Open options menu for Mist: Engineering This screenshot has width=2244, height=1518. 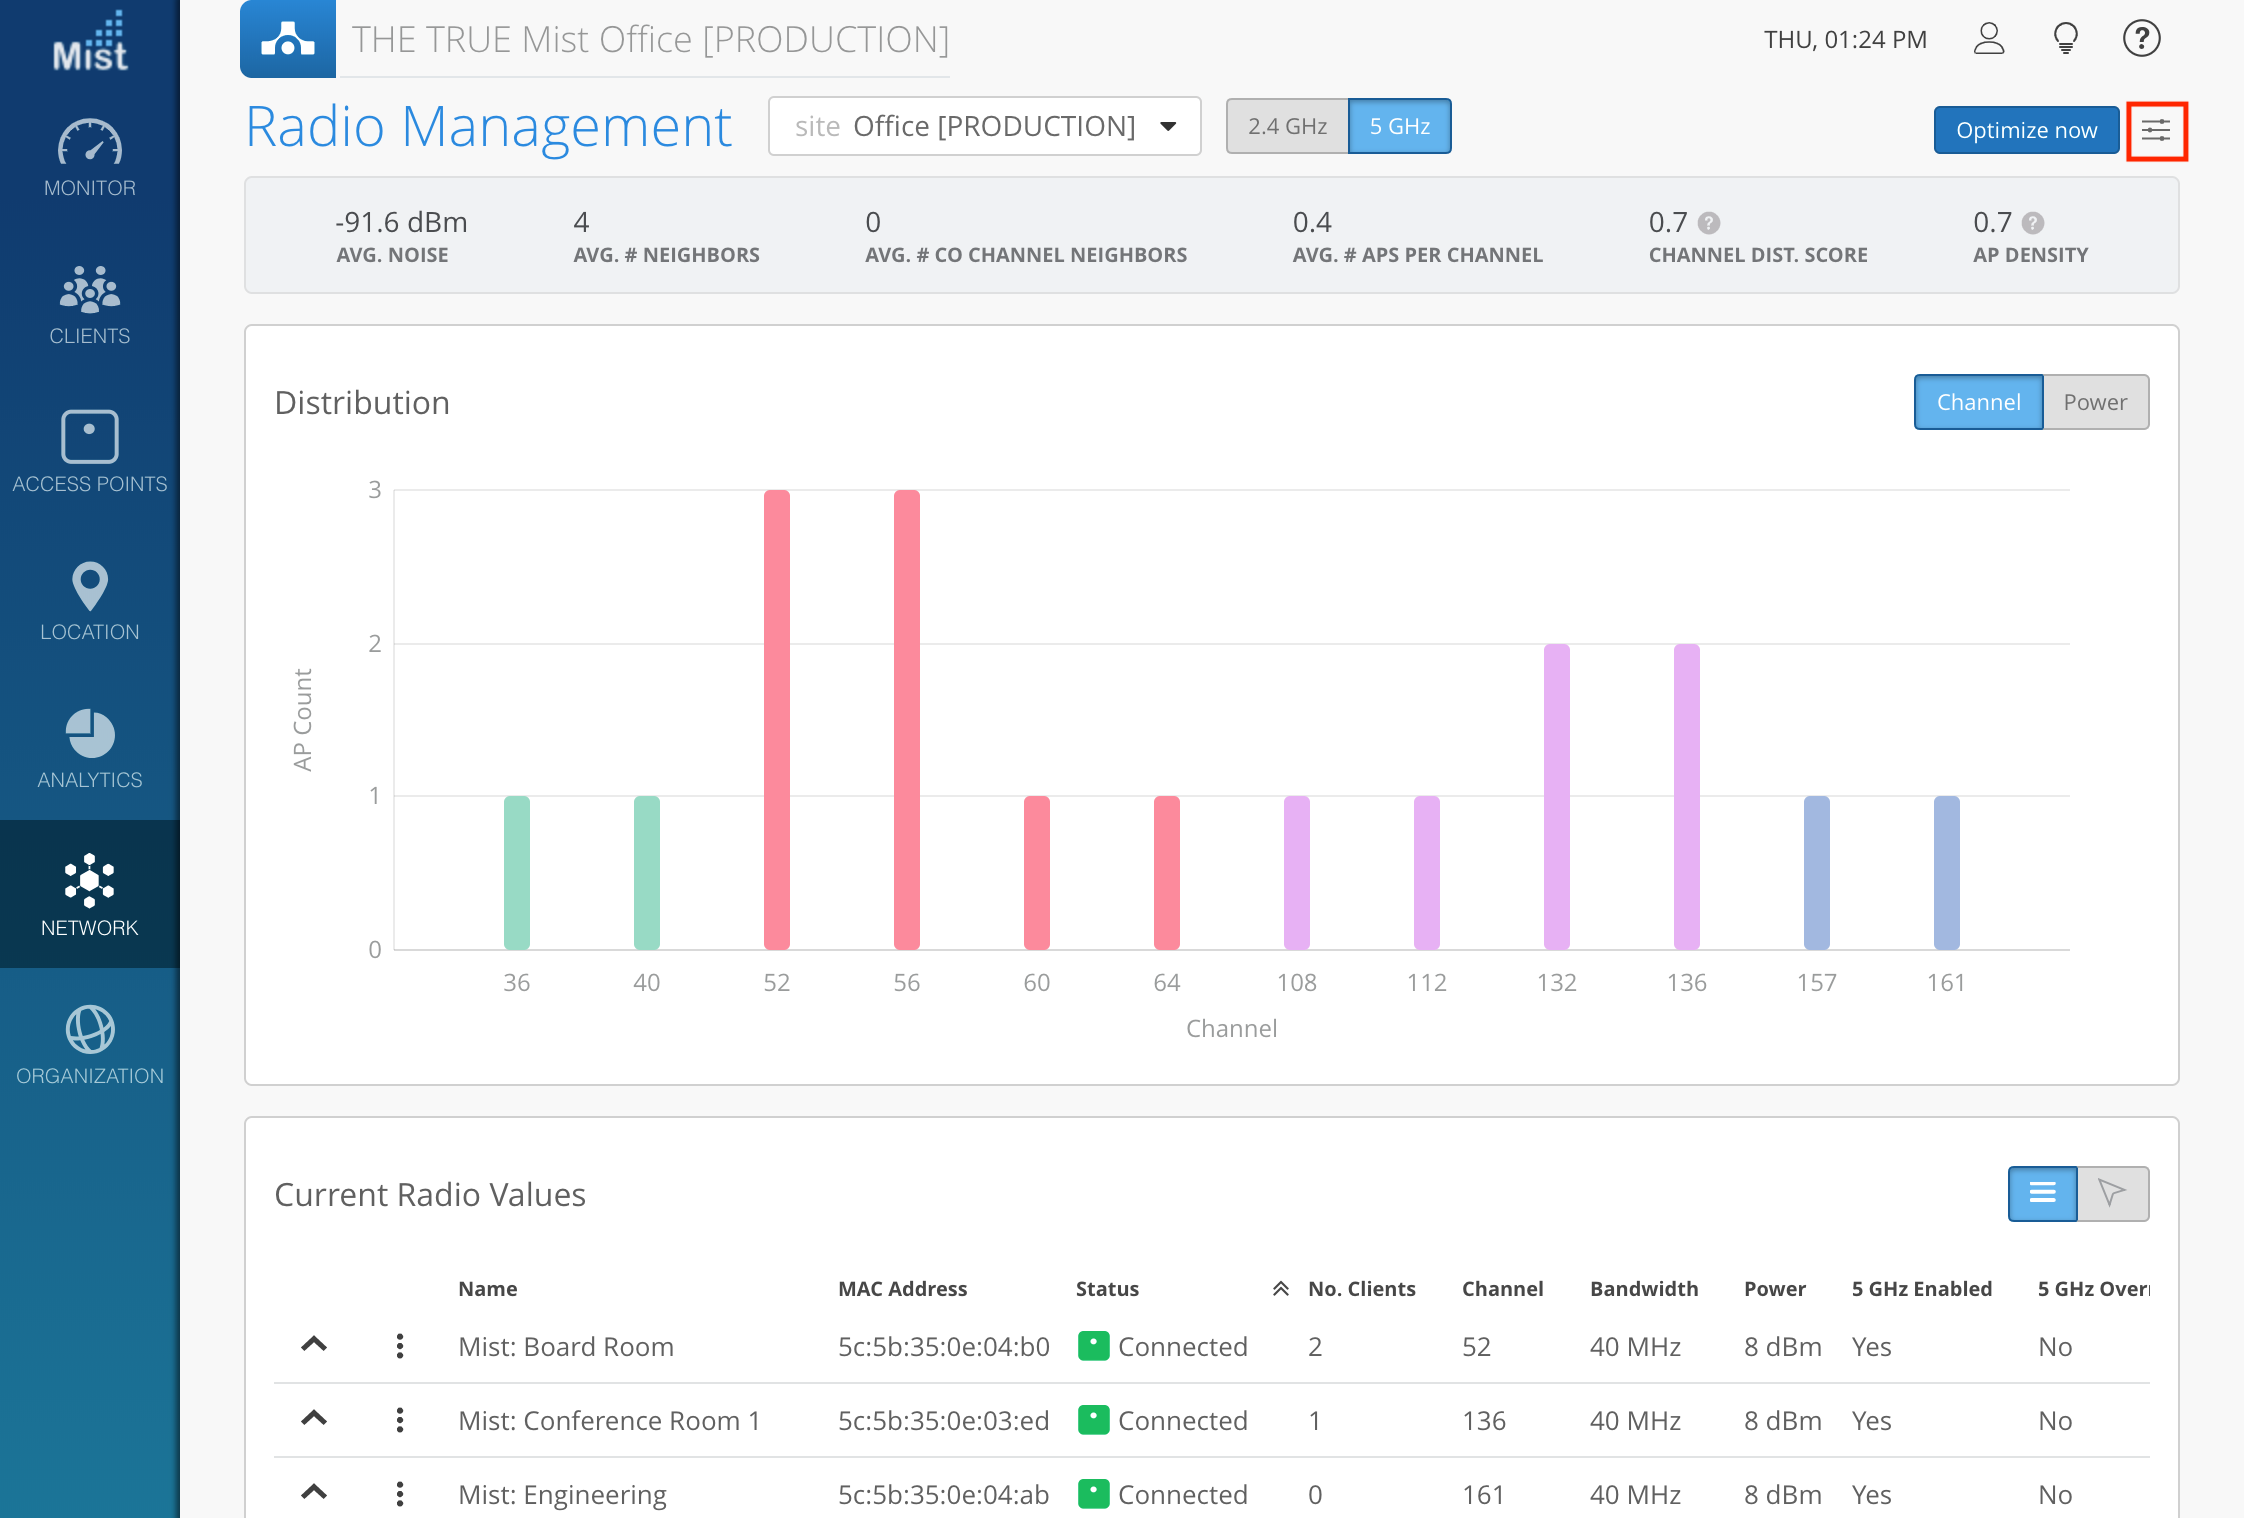click(400, 1494)
